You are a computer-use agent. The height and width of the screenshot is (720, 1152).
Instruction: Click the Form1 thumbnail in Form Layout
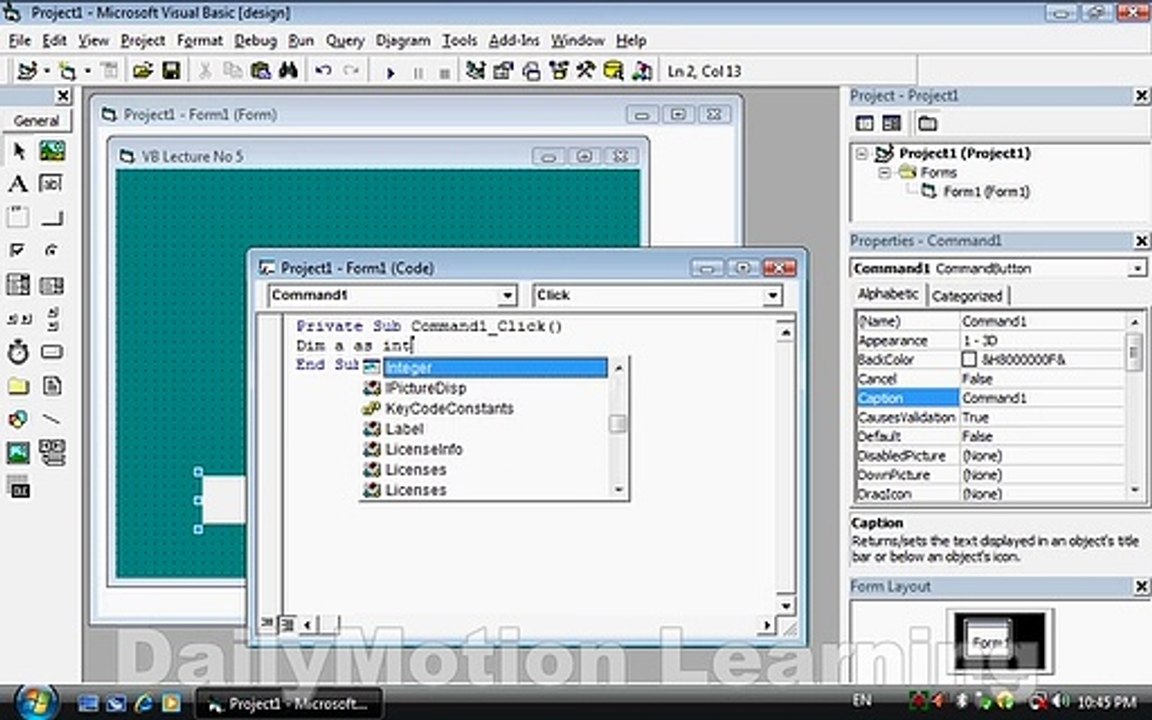(988, 641)
